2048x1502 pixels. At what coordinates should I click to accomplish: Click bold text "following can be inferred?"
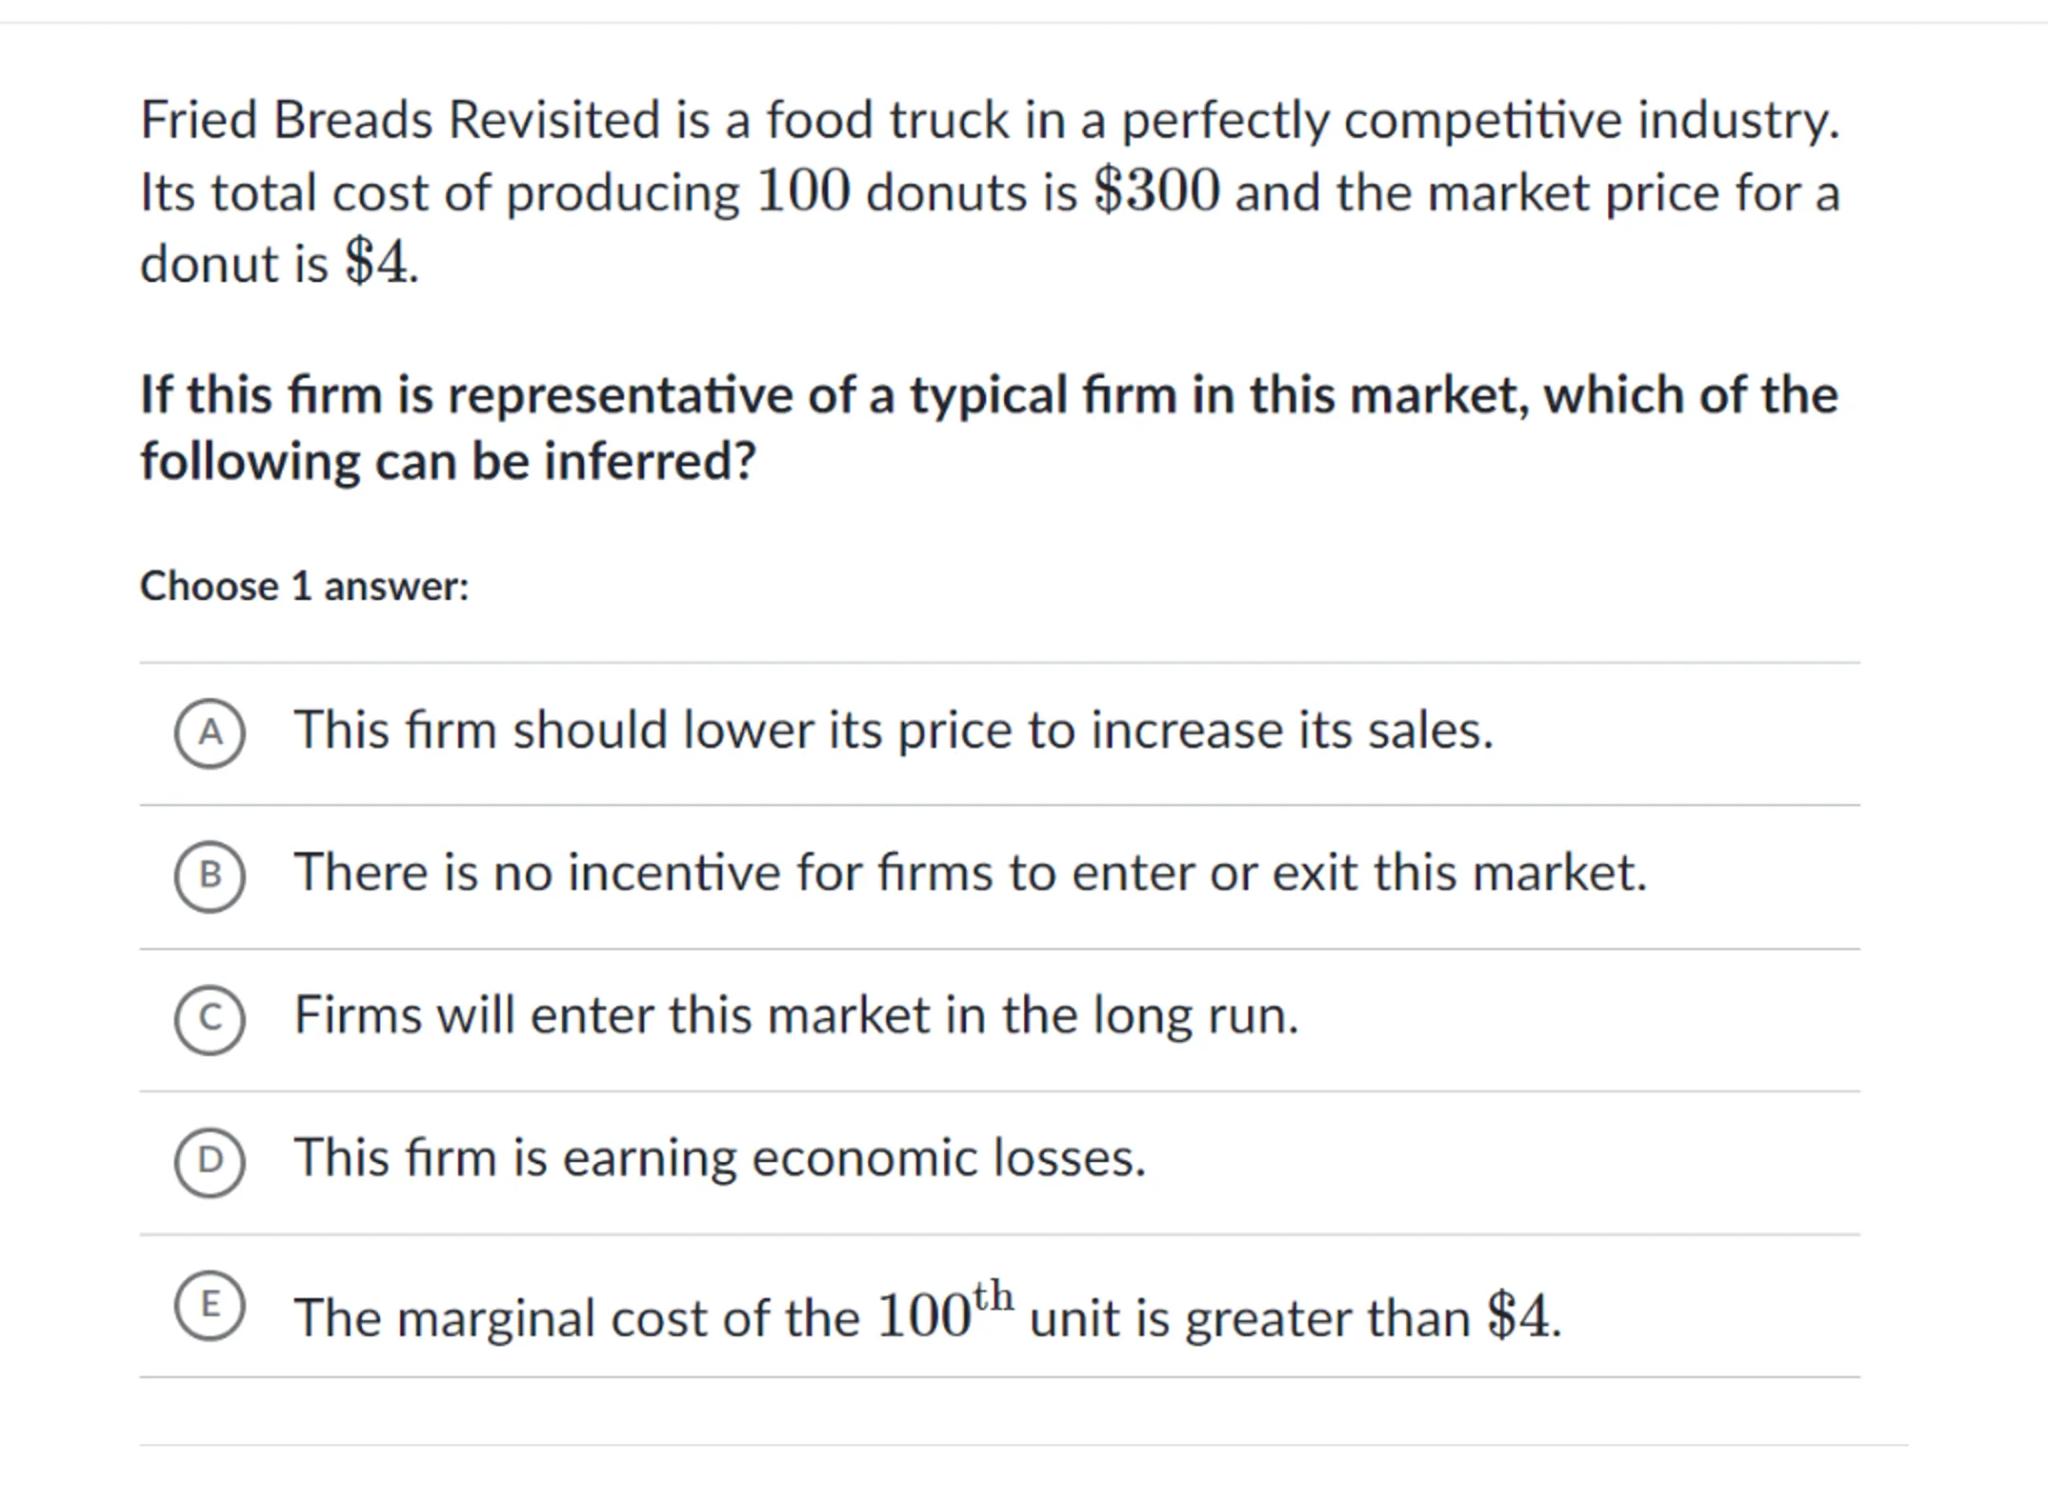pos(447,462)
